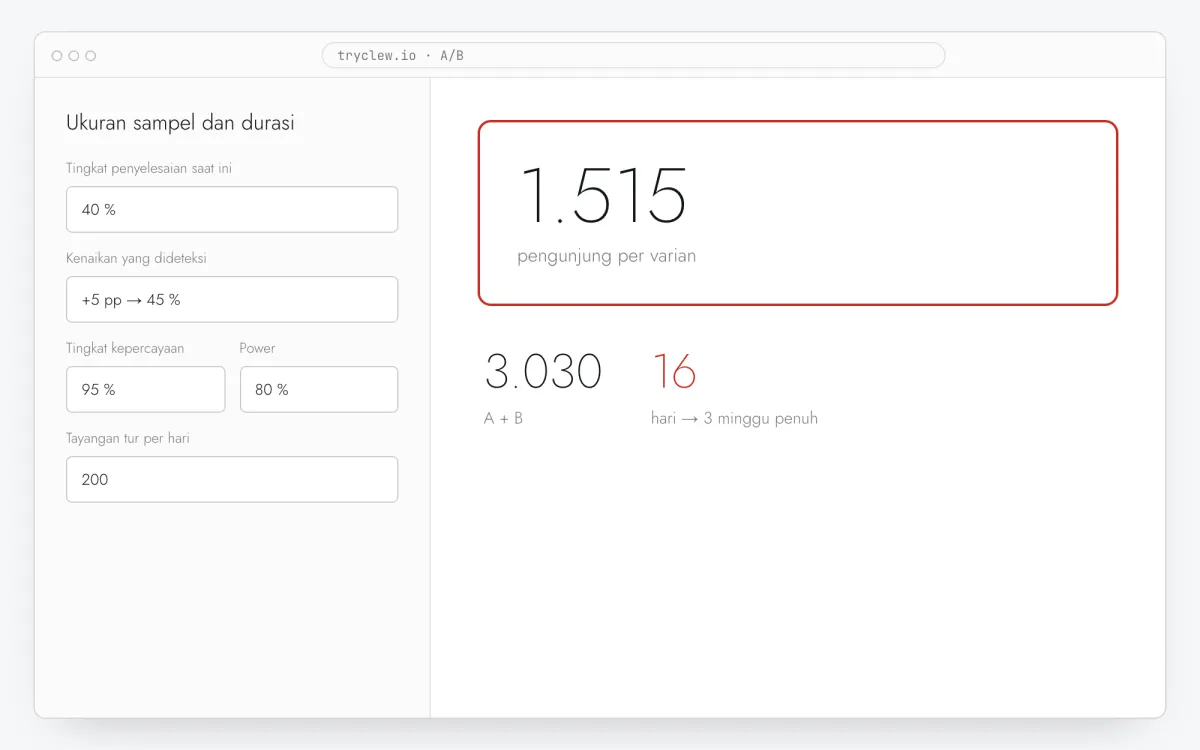
Task: Click the 'Ukuran sampel dan durasi' heading
Action: [x=180, y=123]
